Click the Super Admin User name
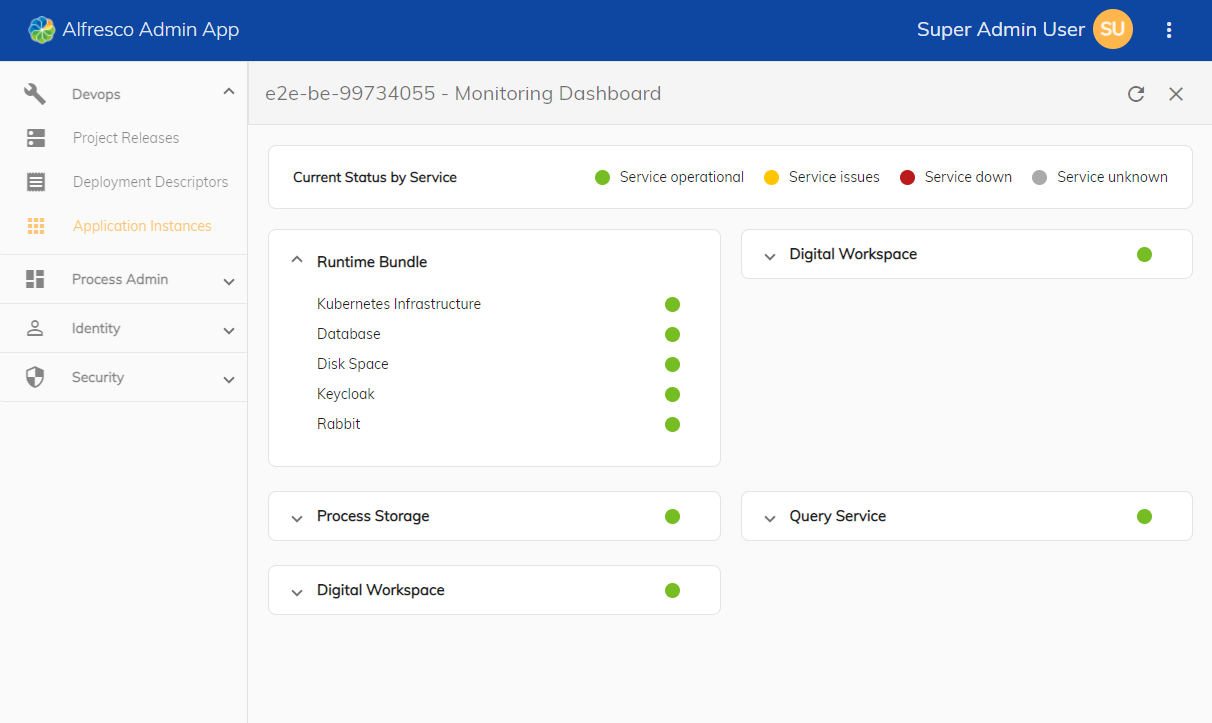Screen dimensions: 1212x723 (x=1001, y=30)
